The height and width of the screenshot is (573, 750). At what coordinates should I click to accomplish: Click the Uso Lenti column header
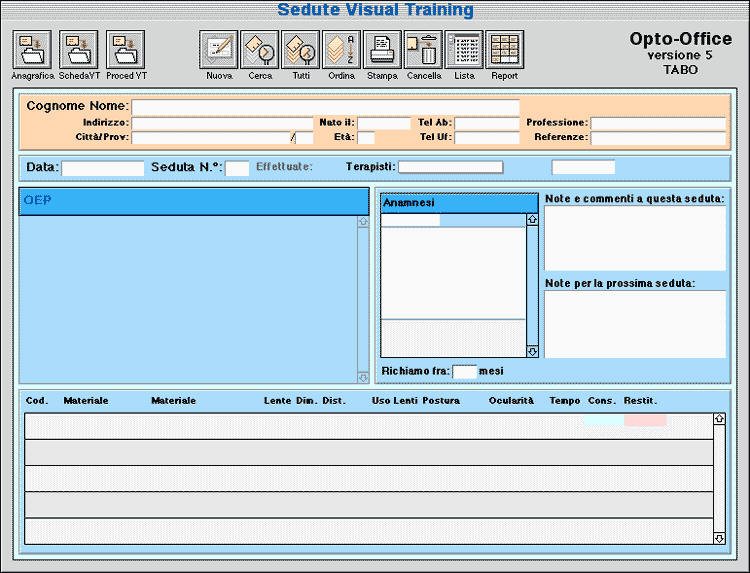[x=395, y=401]
